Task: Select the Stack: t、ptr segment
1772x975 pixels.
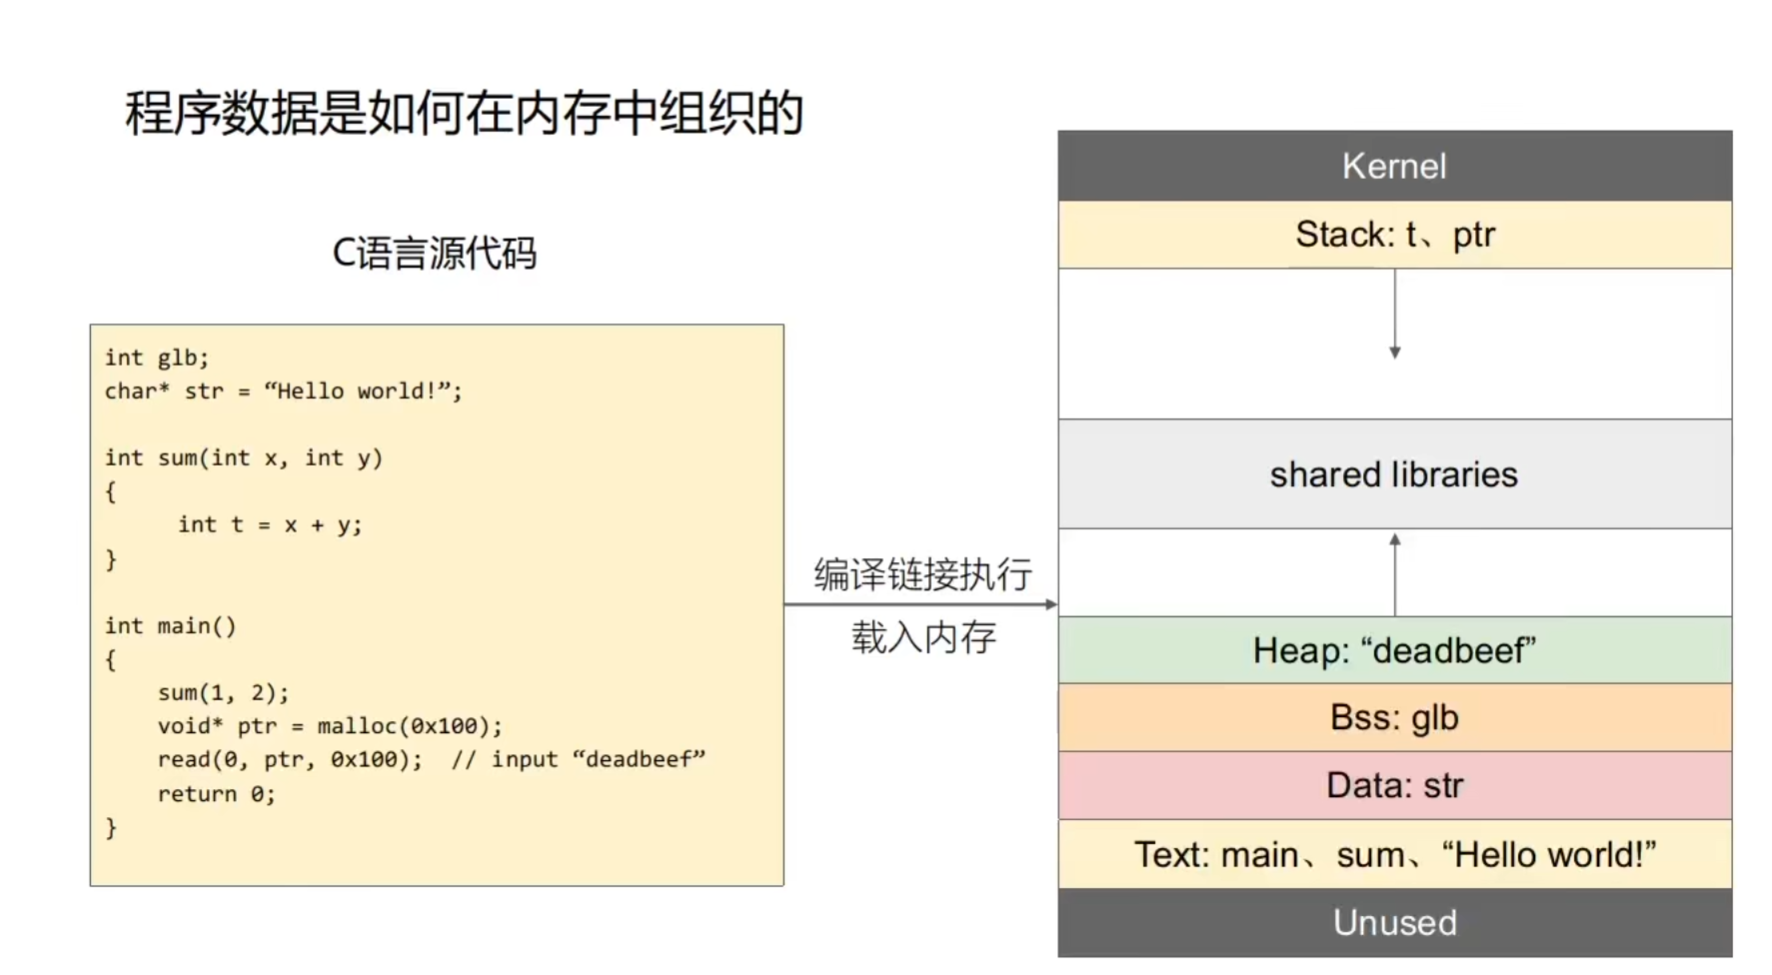Action: click(1395, 234)
